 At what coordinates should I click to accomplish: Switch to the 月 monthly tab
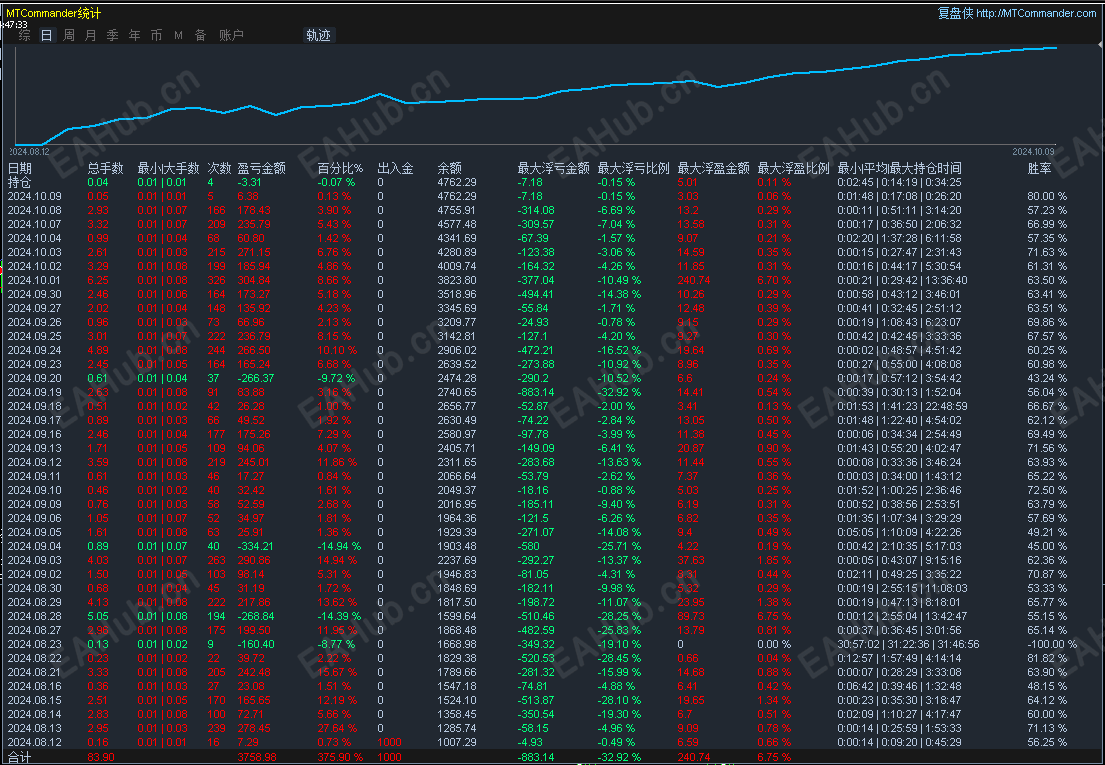tap(91, 35)
